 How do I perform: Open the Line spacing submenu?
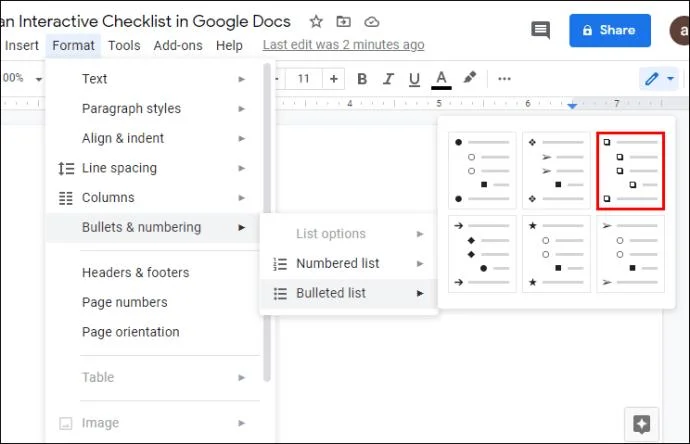pos(152,168)
